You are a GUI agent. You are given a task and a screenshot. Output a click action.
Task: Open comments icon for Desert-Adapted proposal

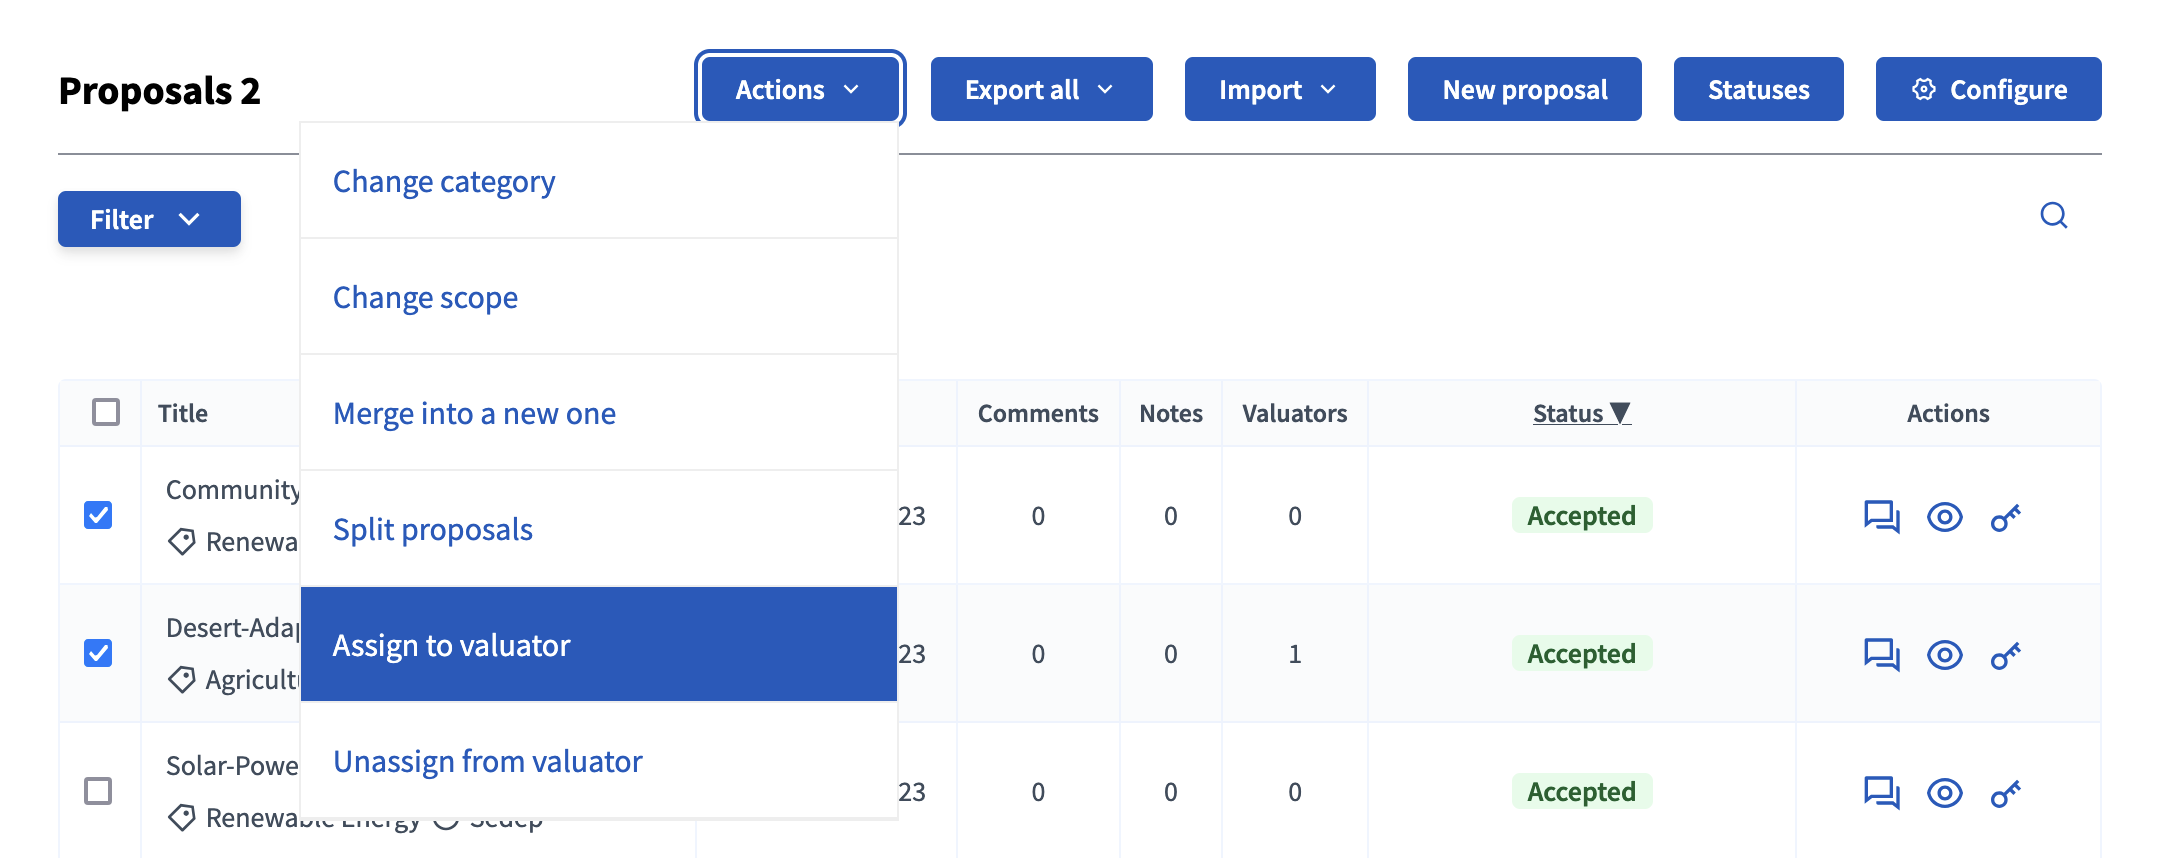click(x=1881, y=655)
